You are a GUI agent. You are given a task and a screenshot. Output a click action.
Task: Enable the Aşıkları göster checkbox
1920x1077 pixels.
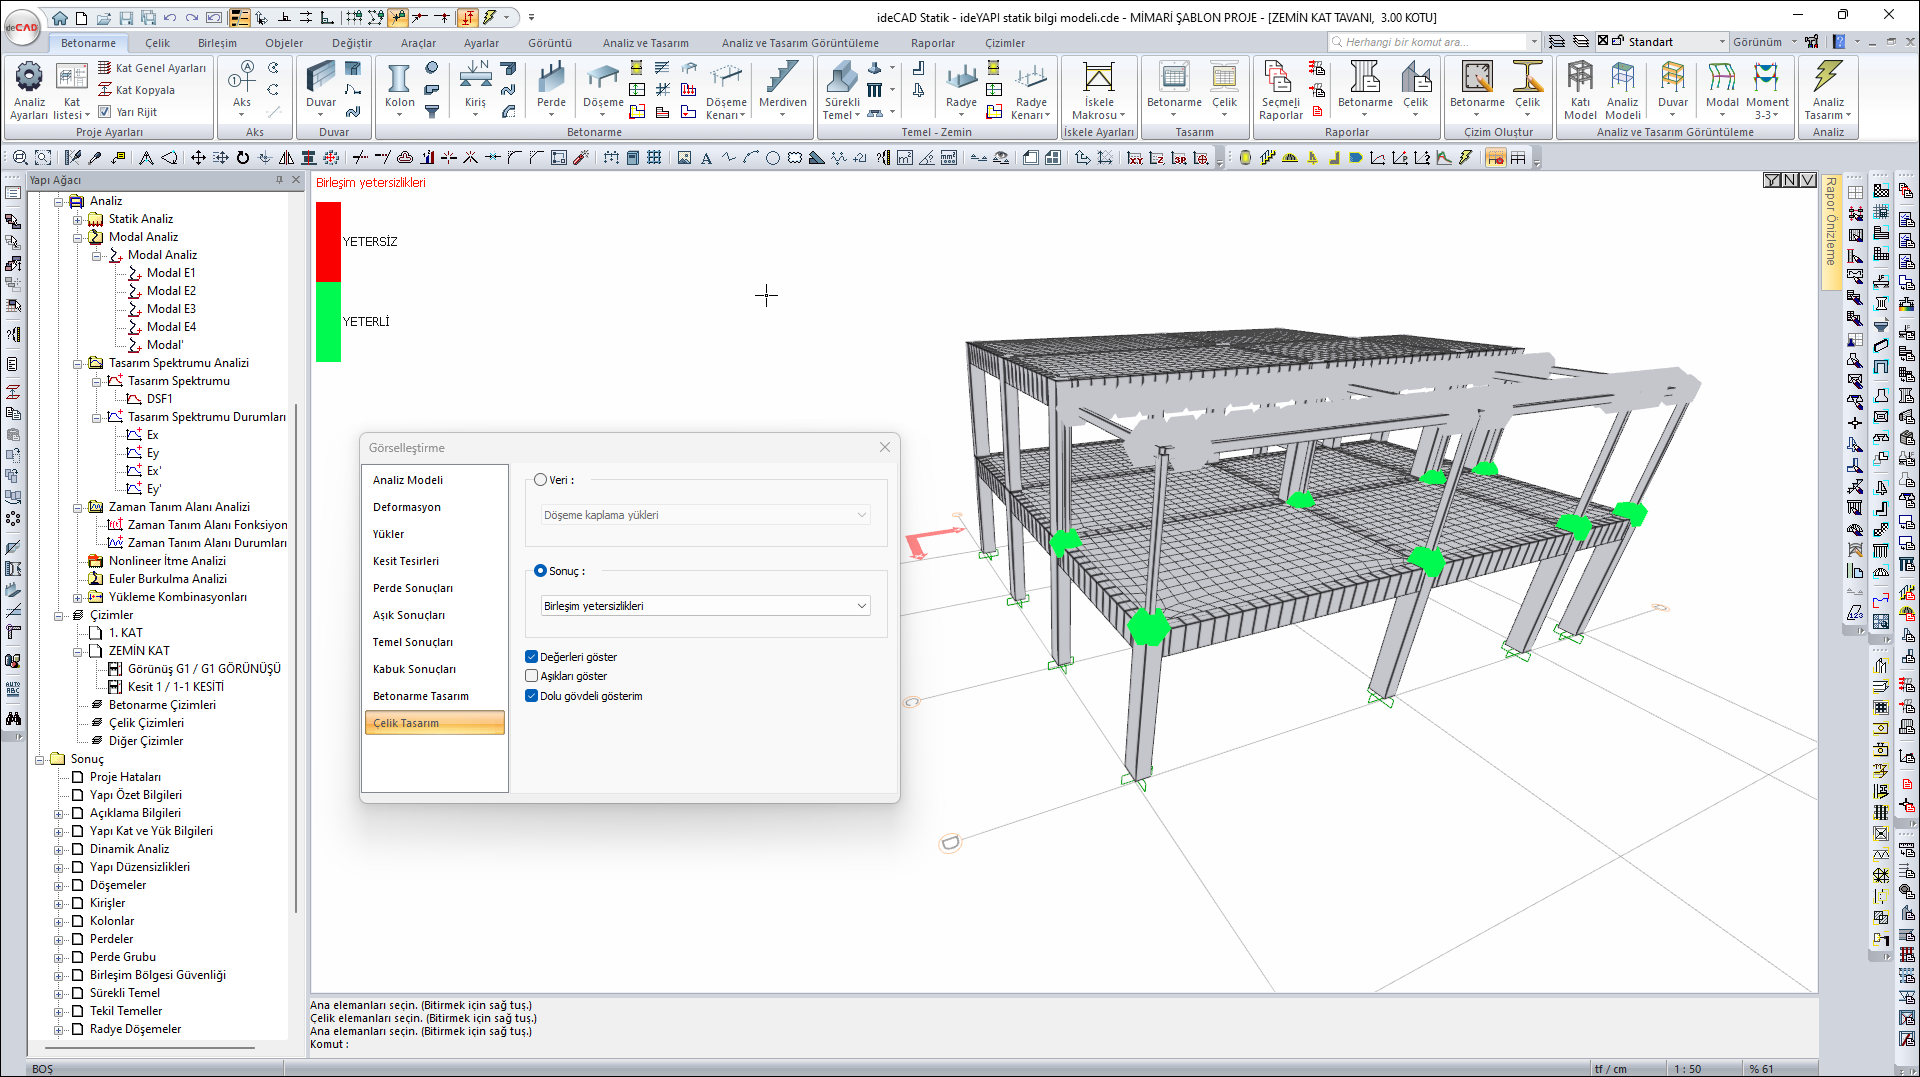click(x=532, y=676)
